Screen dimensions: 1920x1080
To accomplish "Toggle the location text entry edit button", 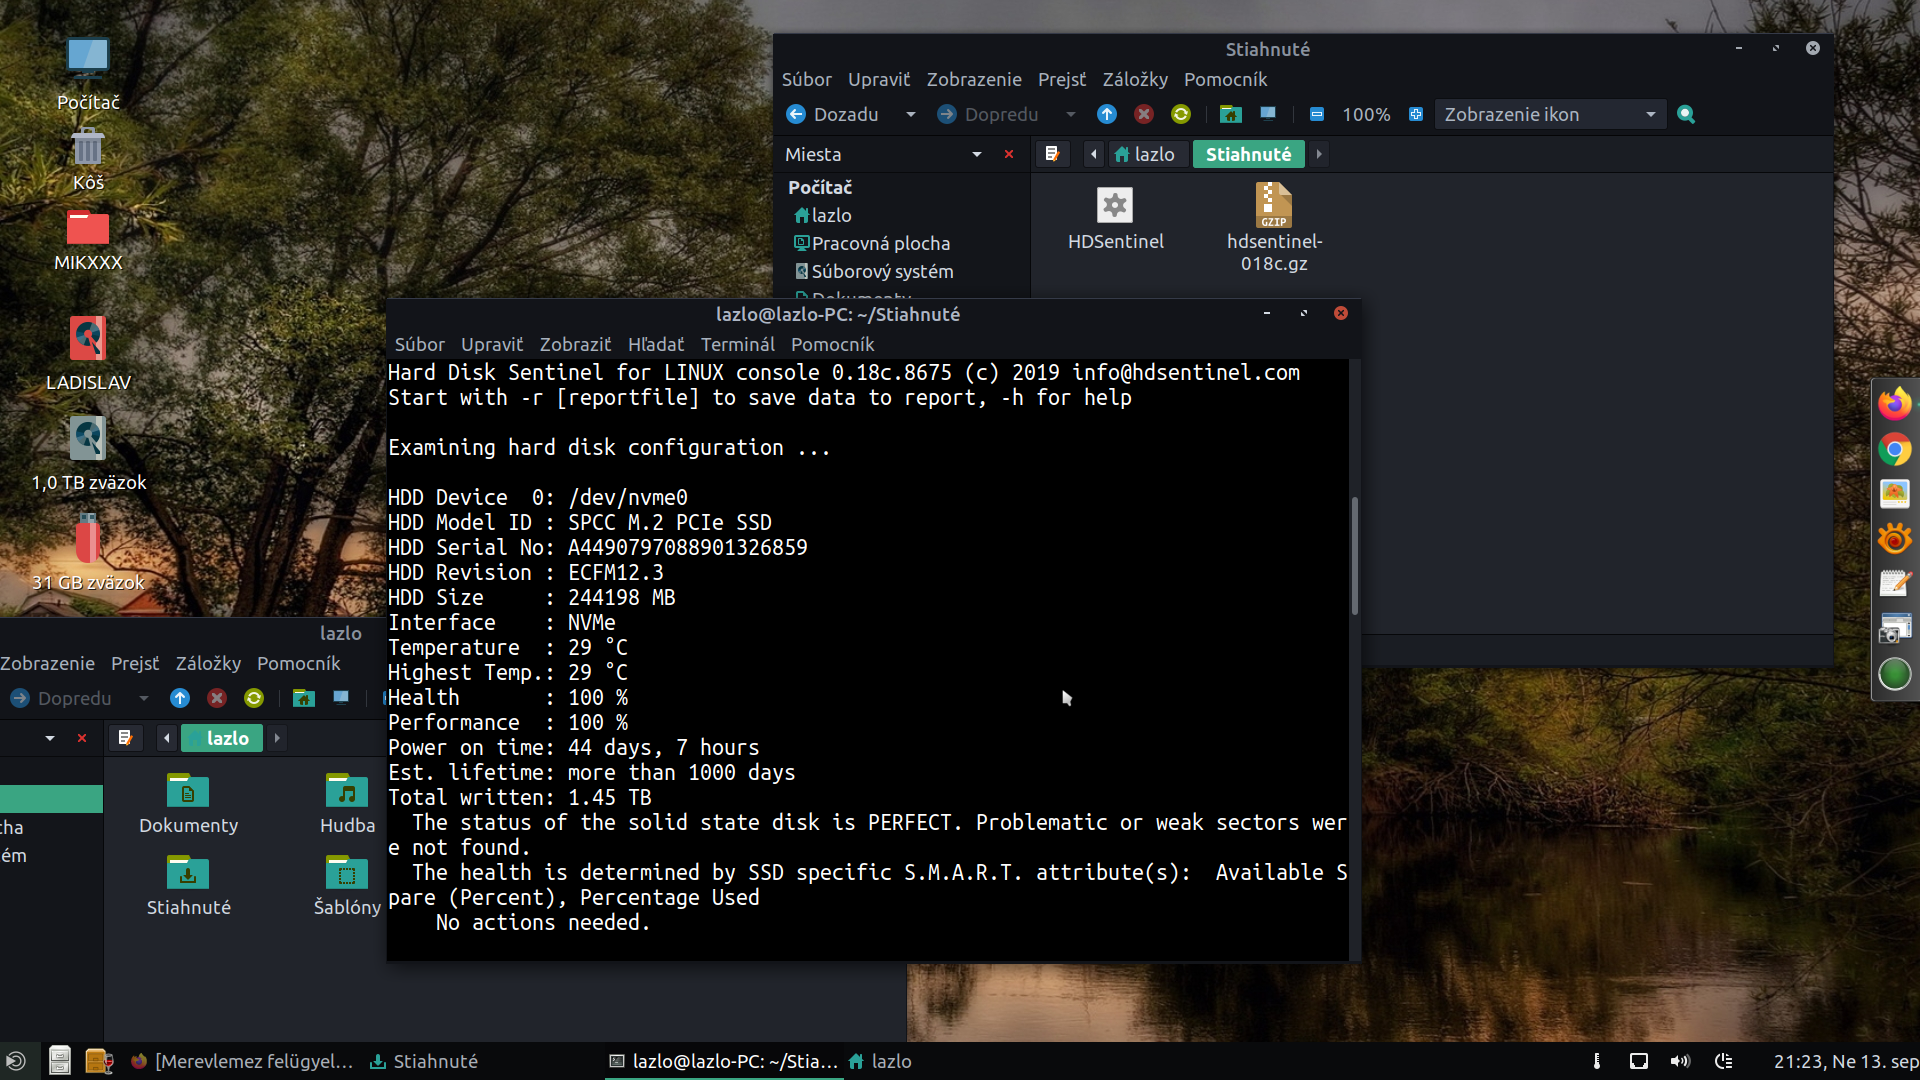I will (x=1051, y=154).
